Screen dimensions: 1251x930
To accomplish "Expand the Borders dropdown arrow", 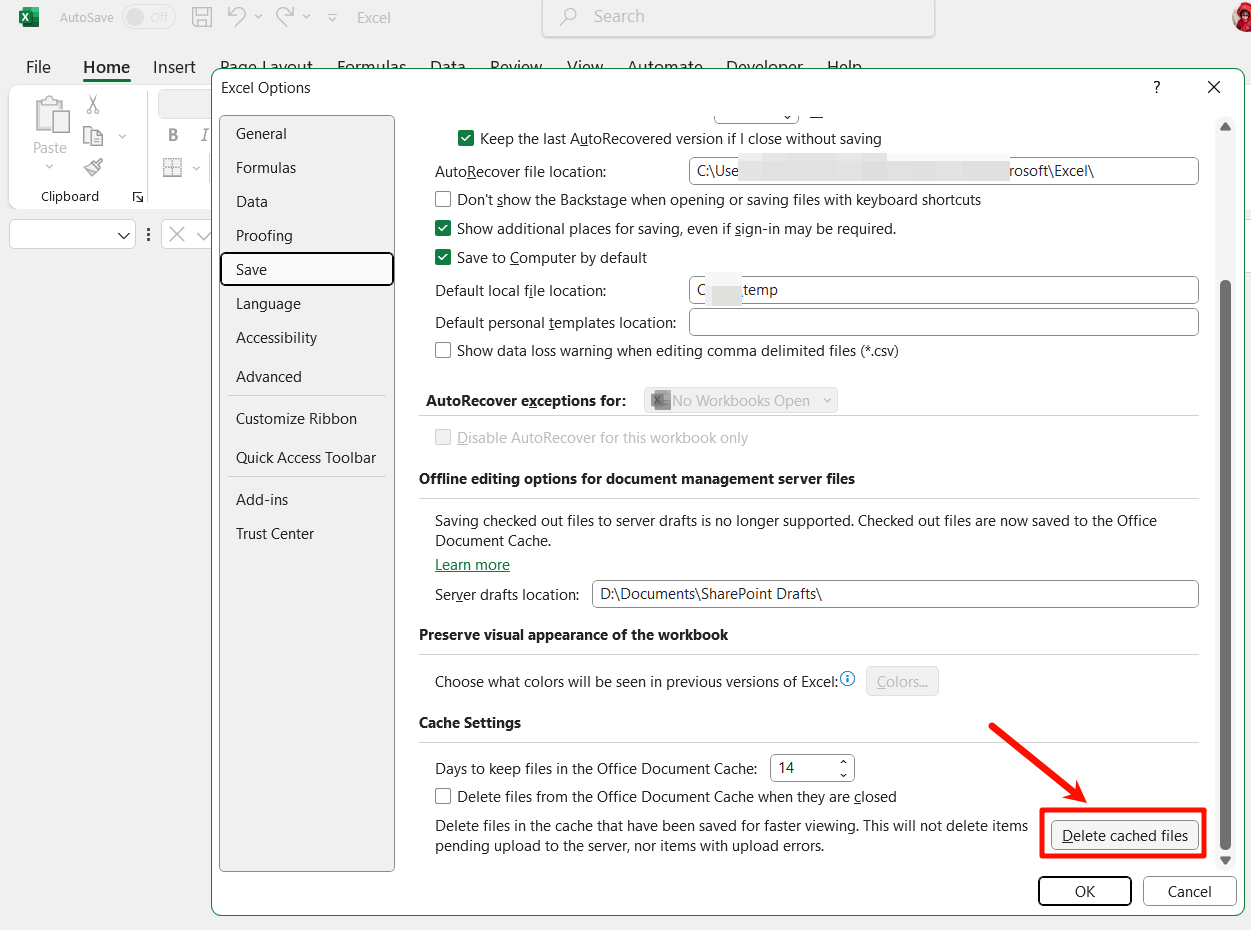I will [196, 168].
